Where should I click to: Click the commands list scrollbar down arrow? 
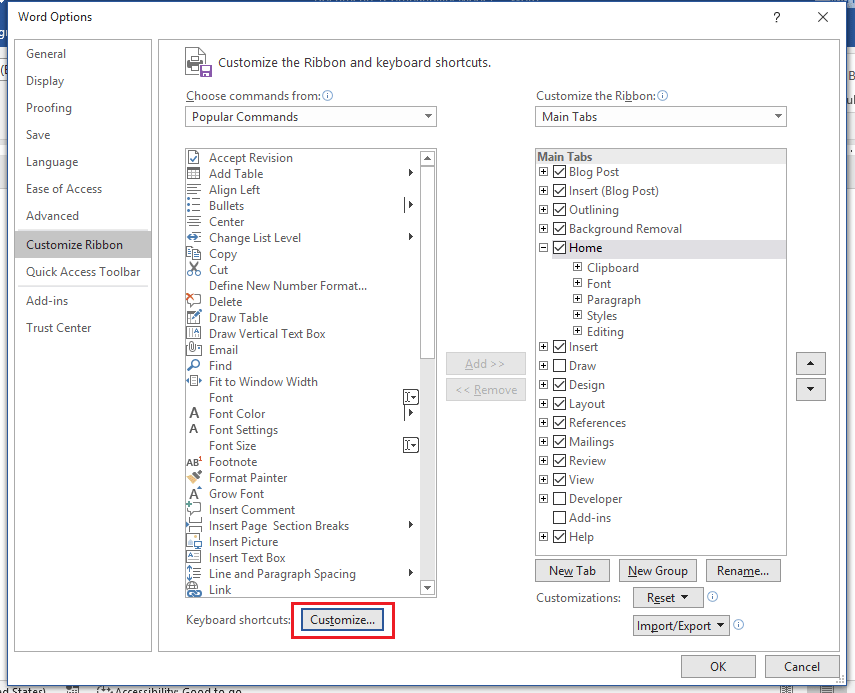tap(428, 588)
